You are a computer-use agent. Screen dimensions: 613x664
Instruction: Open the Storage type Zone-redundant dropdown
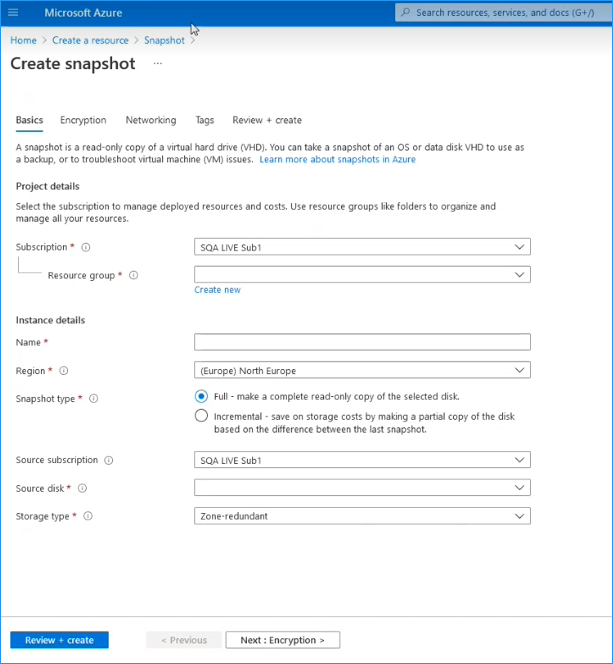pyautogui.click(x=362, y=516)
